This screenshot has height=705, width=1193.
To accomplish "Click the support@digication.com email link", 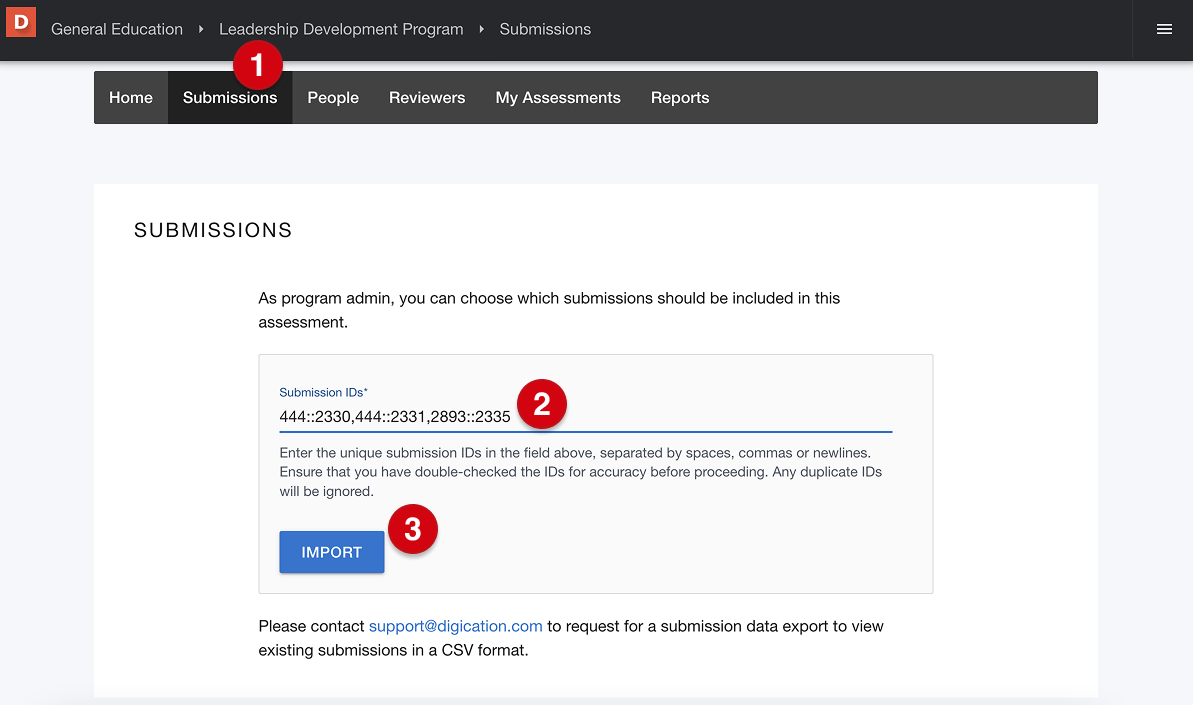I will point(455,626).
